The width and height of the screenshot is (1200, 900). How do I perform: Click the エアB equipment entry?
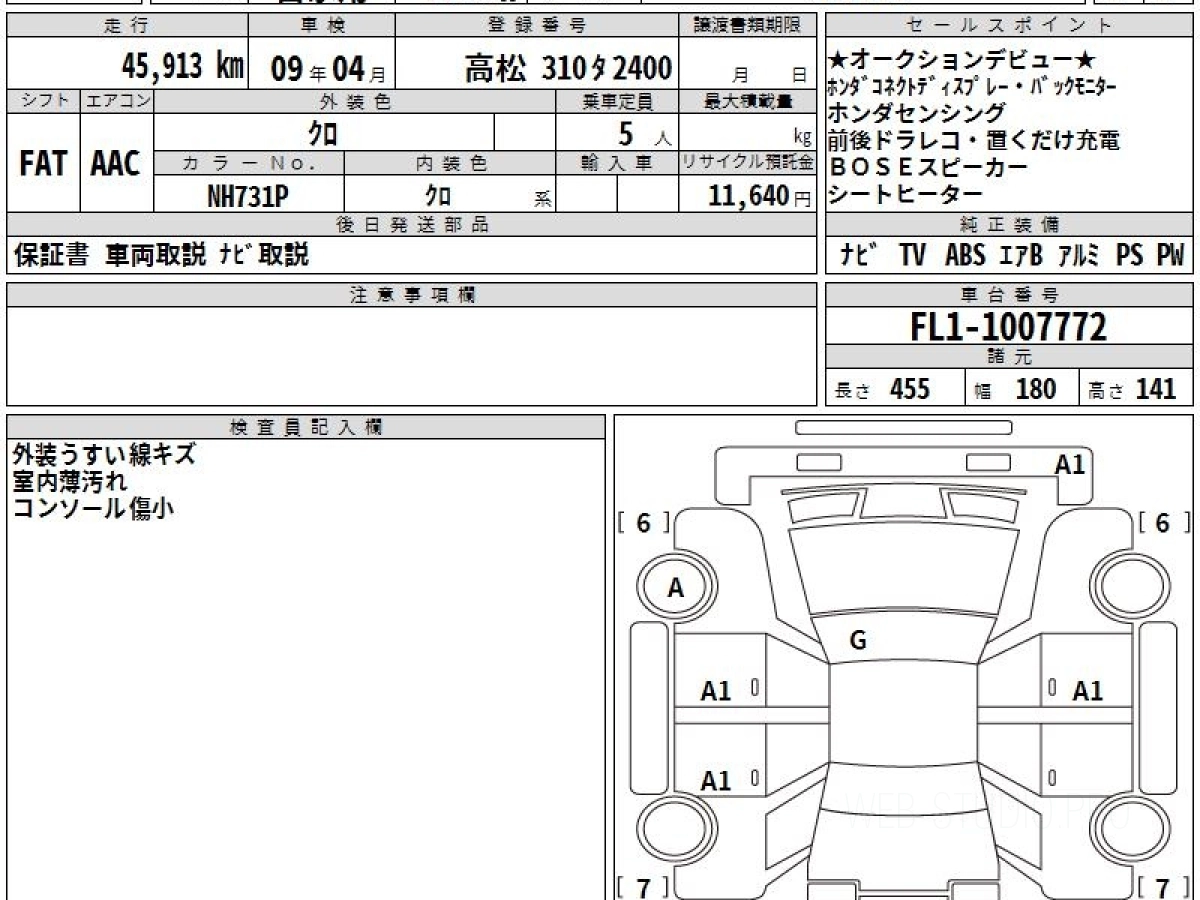1021,256
